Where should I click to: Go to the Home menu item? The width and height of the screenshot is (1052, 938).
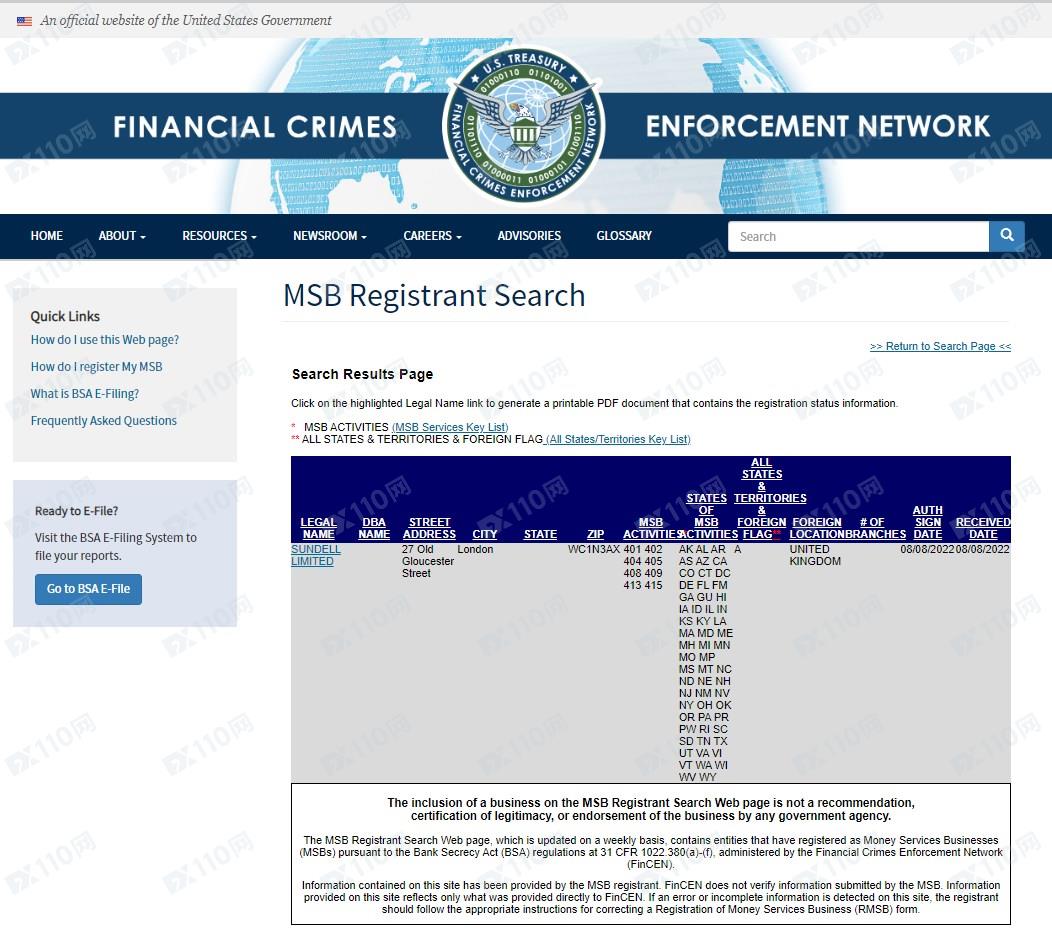[46, 236]
